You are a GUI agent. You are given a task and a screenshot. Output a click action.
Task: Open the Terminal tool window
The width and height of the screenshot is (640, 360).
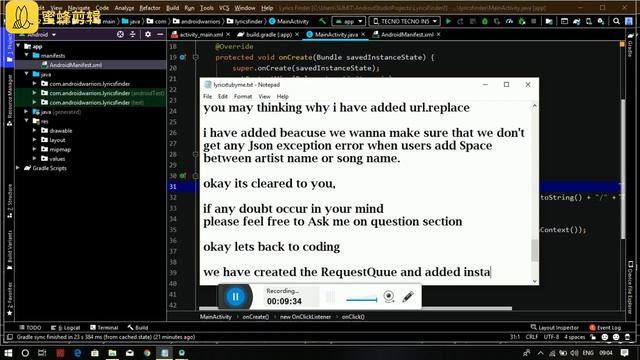tap(104, 327)
